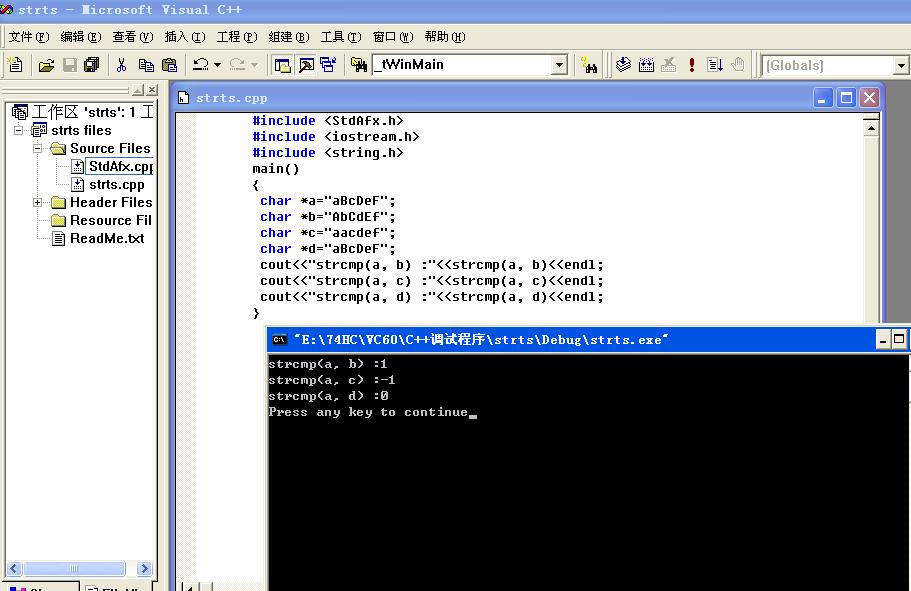Screen dimensions: 911x591
Task: Click the code line char *c="aacdef";
Action: point(328,232)
